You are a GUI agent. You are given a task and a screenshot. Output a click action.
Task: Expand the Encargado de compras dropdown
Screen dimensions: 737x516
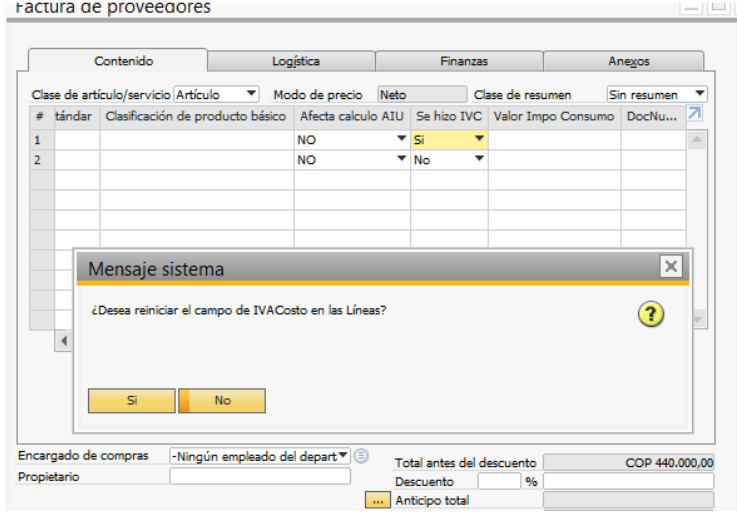coord(344,456)
